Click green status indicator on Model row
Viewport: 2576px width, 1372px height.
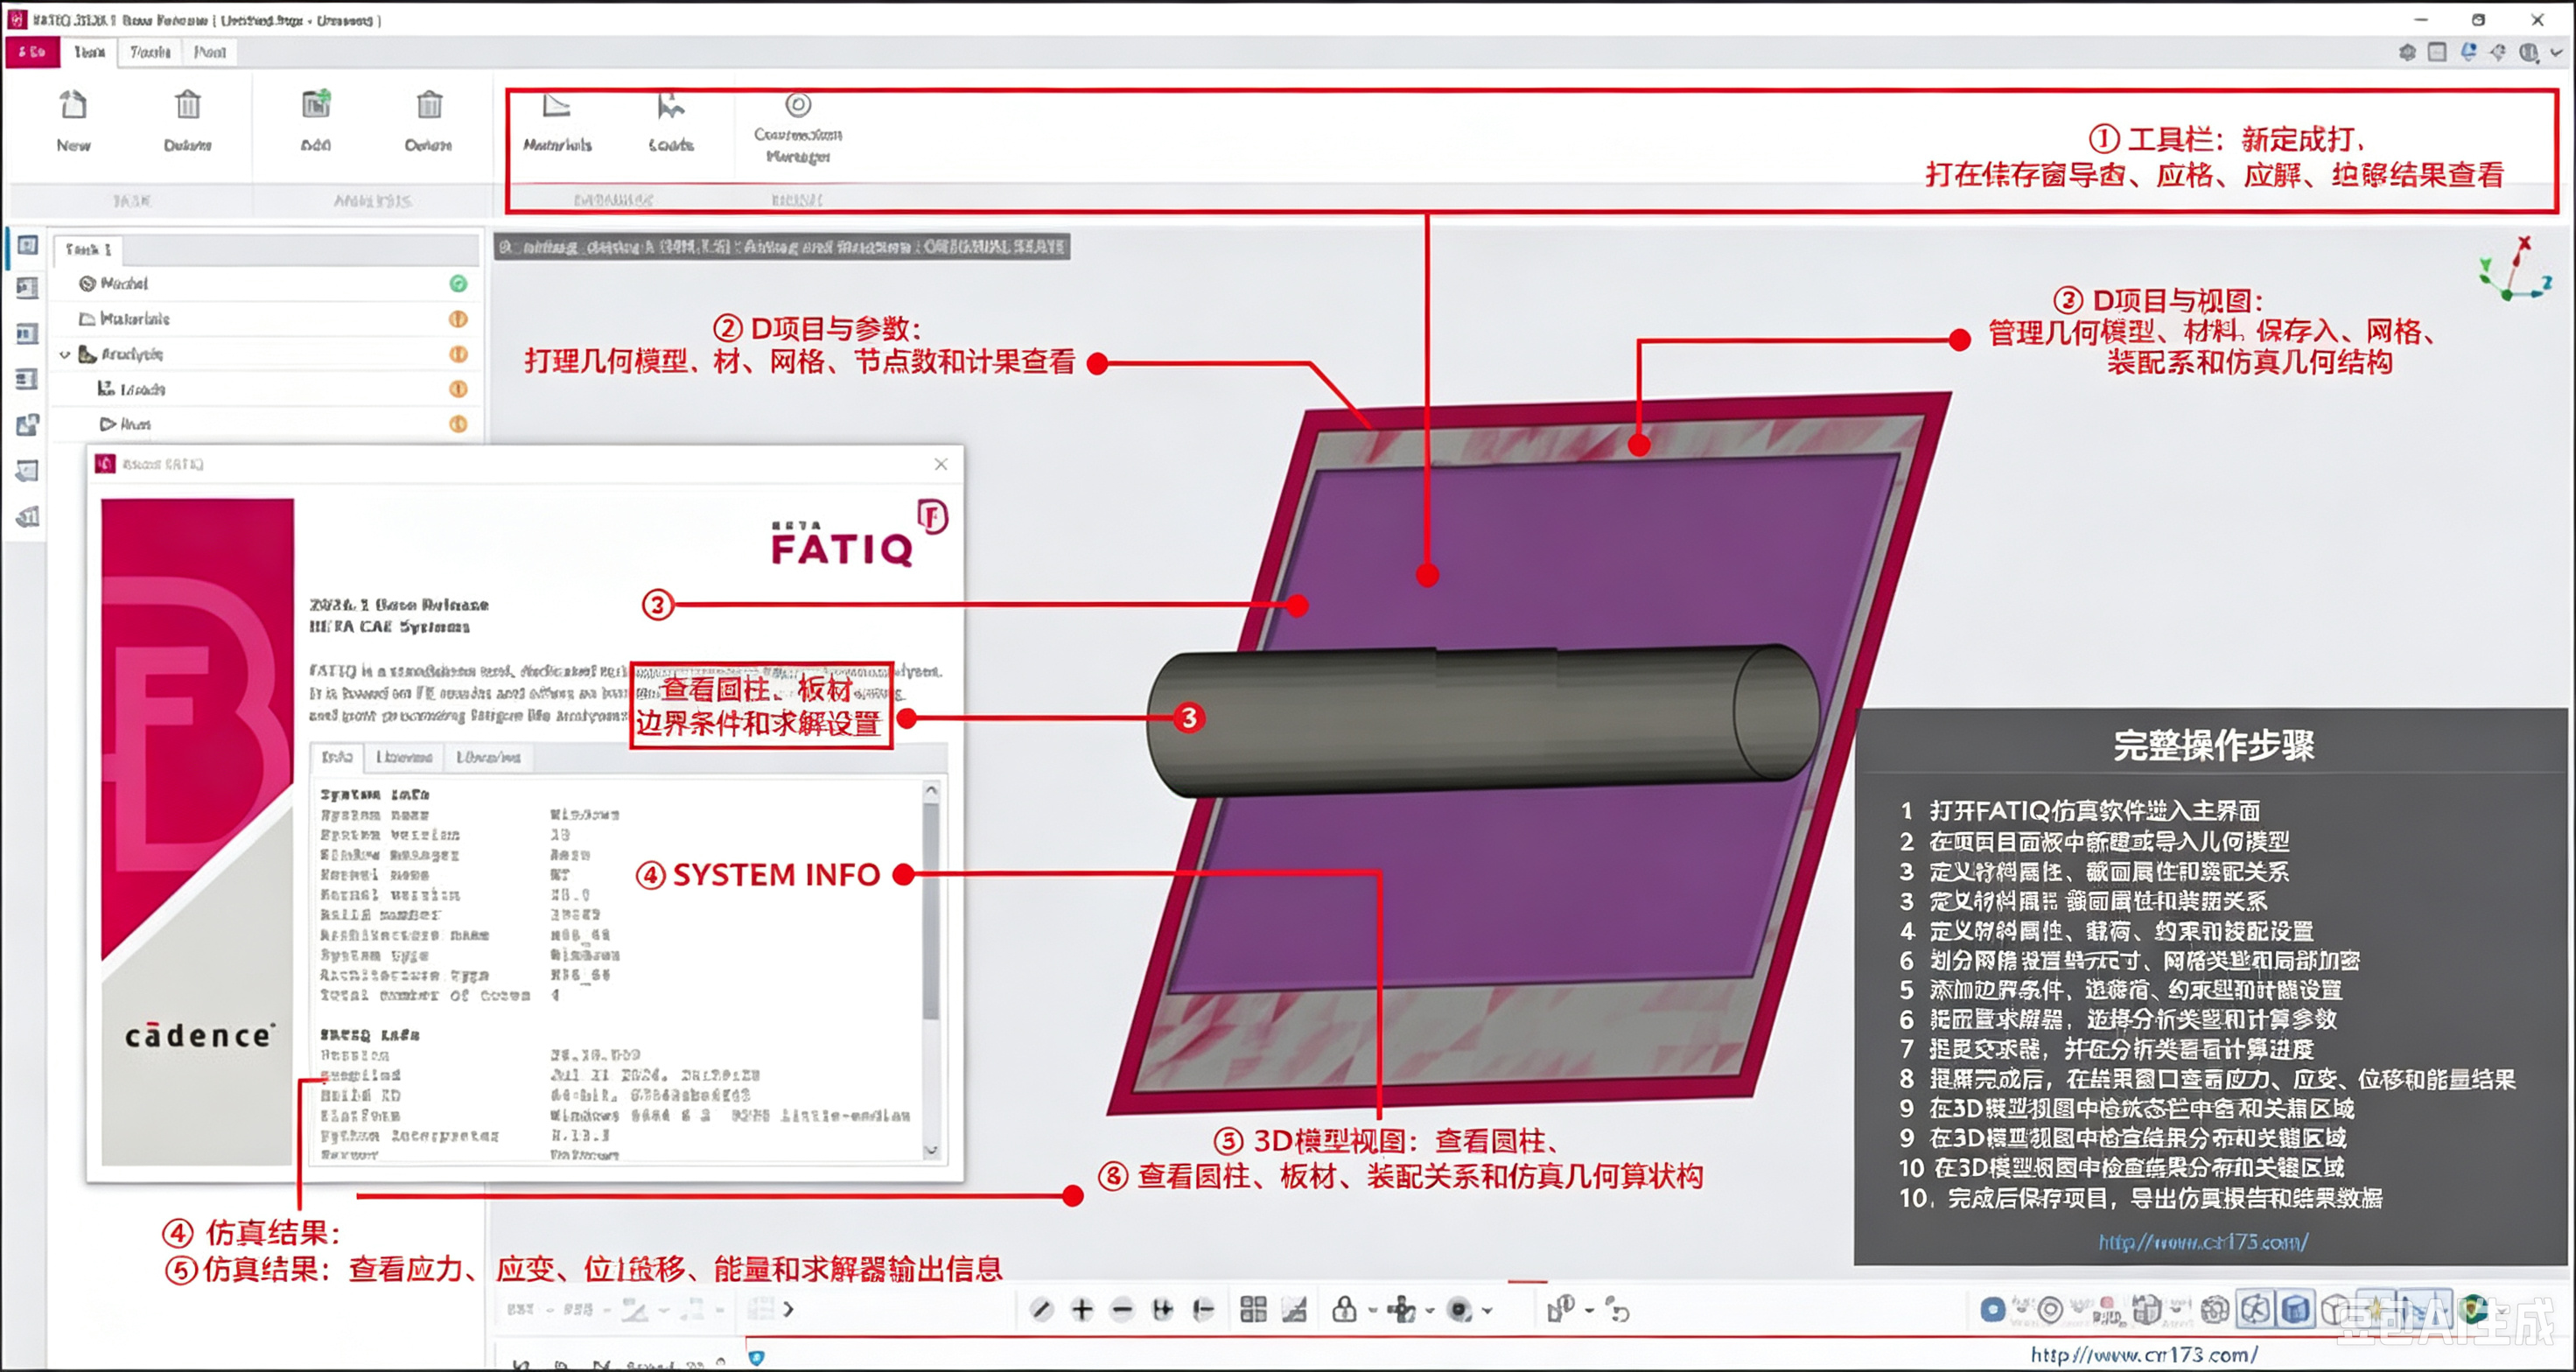[458, 284]
